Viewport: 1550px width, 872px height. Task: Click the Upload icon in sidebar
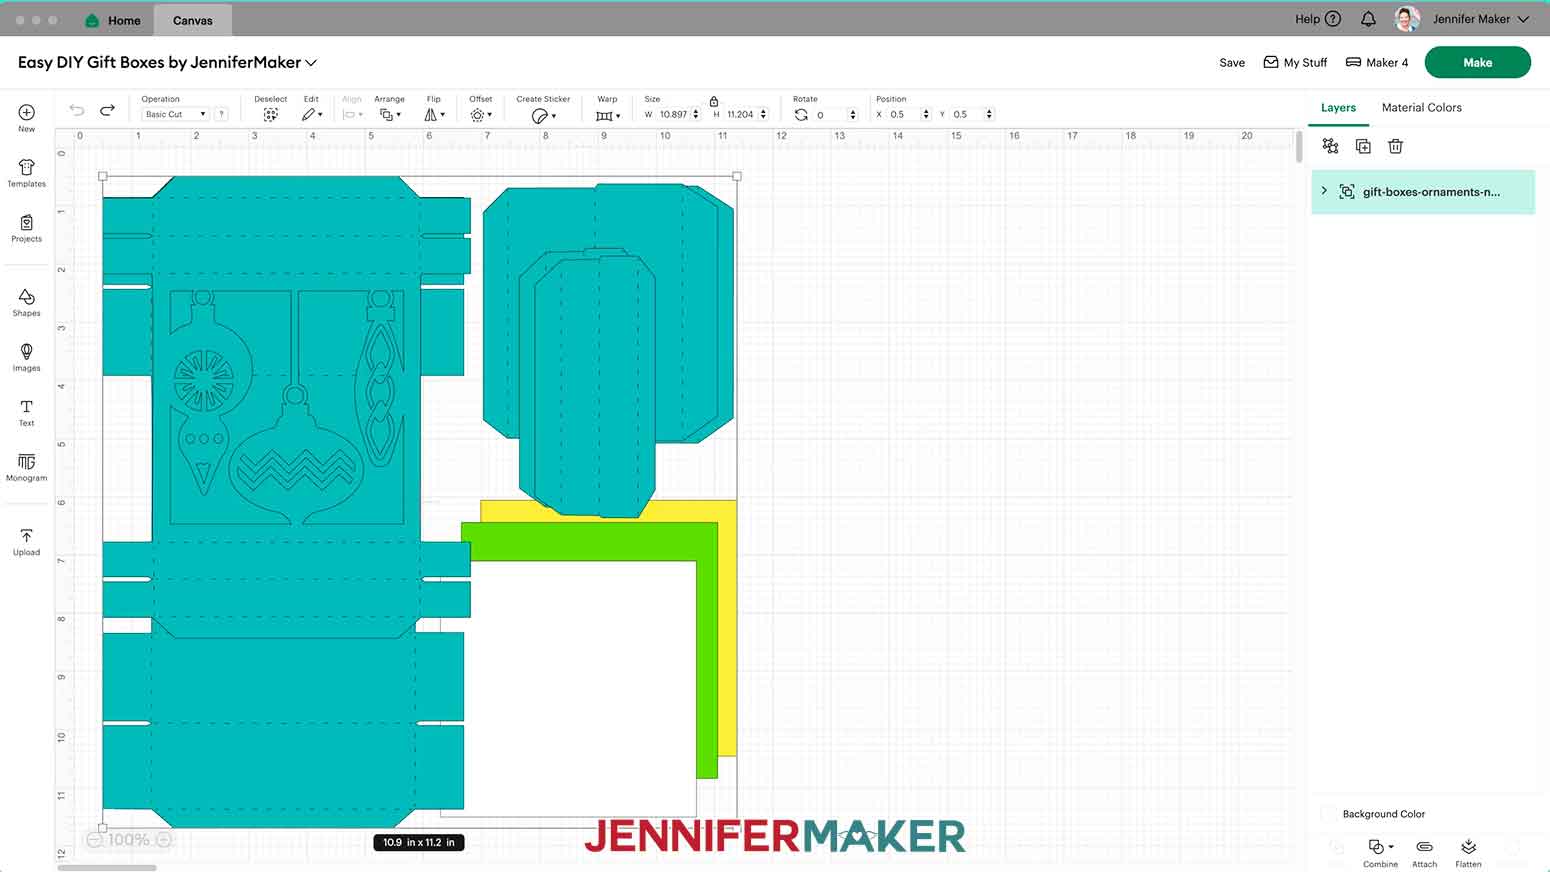[x=27, y=536]
